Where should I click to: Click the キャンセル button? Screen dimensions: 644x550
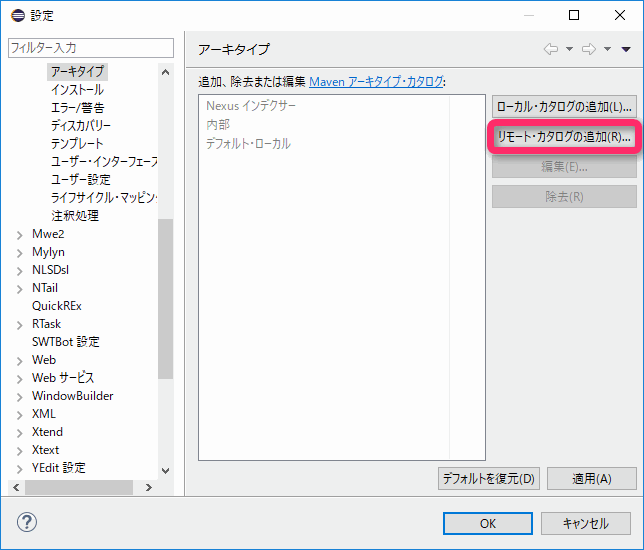(586, 523)
